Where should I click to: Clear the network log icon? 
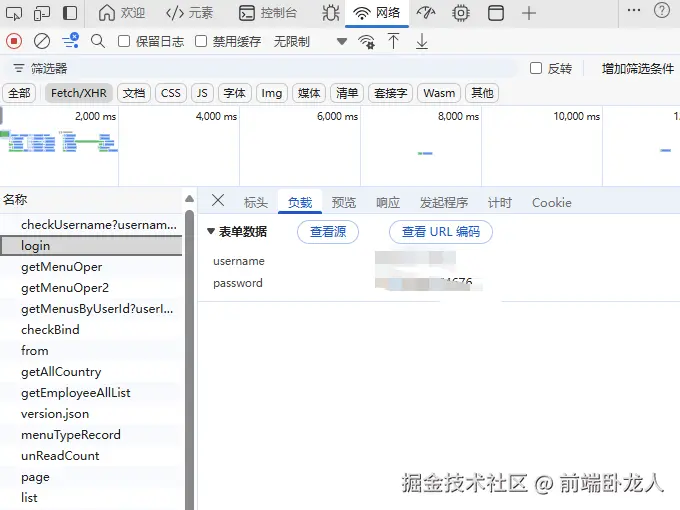[42, 41]
